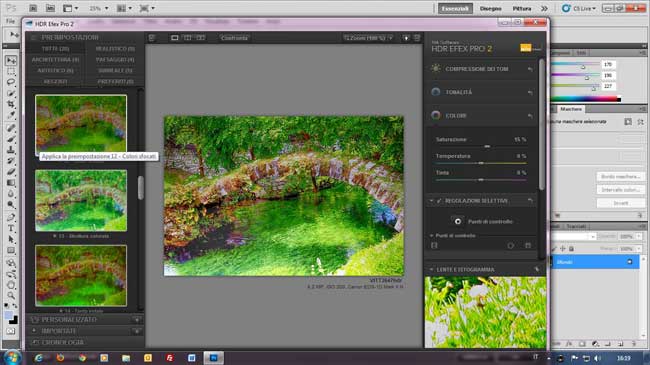Select the Eyedropper tool
The height and width of the screenshot is (365, 650).
tap(11, 115)
